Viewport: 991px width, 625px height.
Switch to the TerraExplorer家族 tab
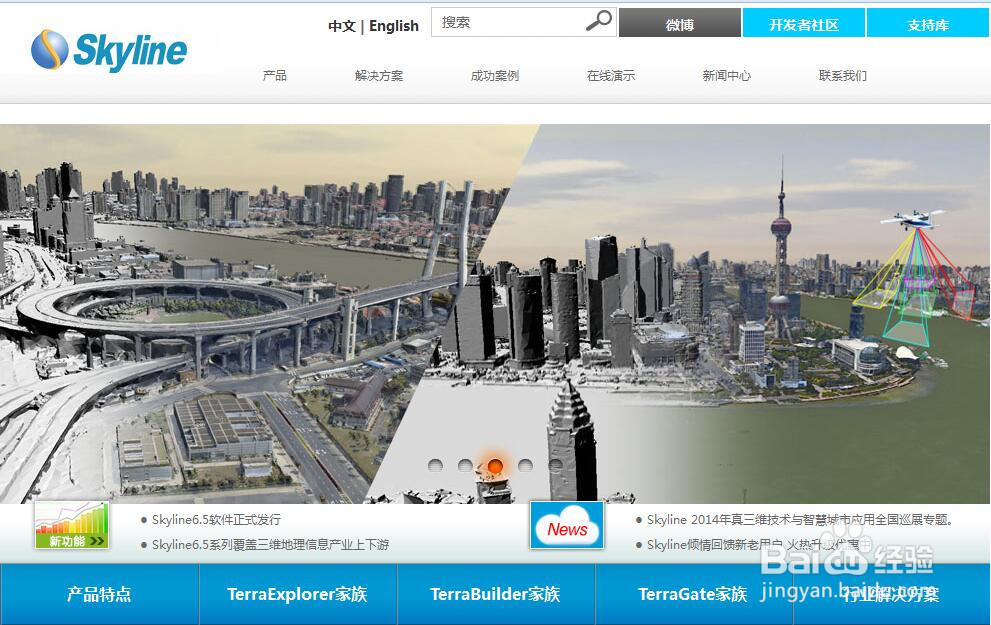(298, 594)
